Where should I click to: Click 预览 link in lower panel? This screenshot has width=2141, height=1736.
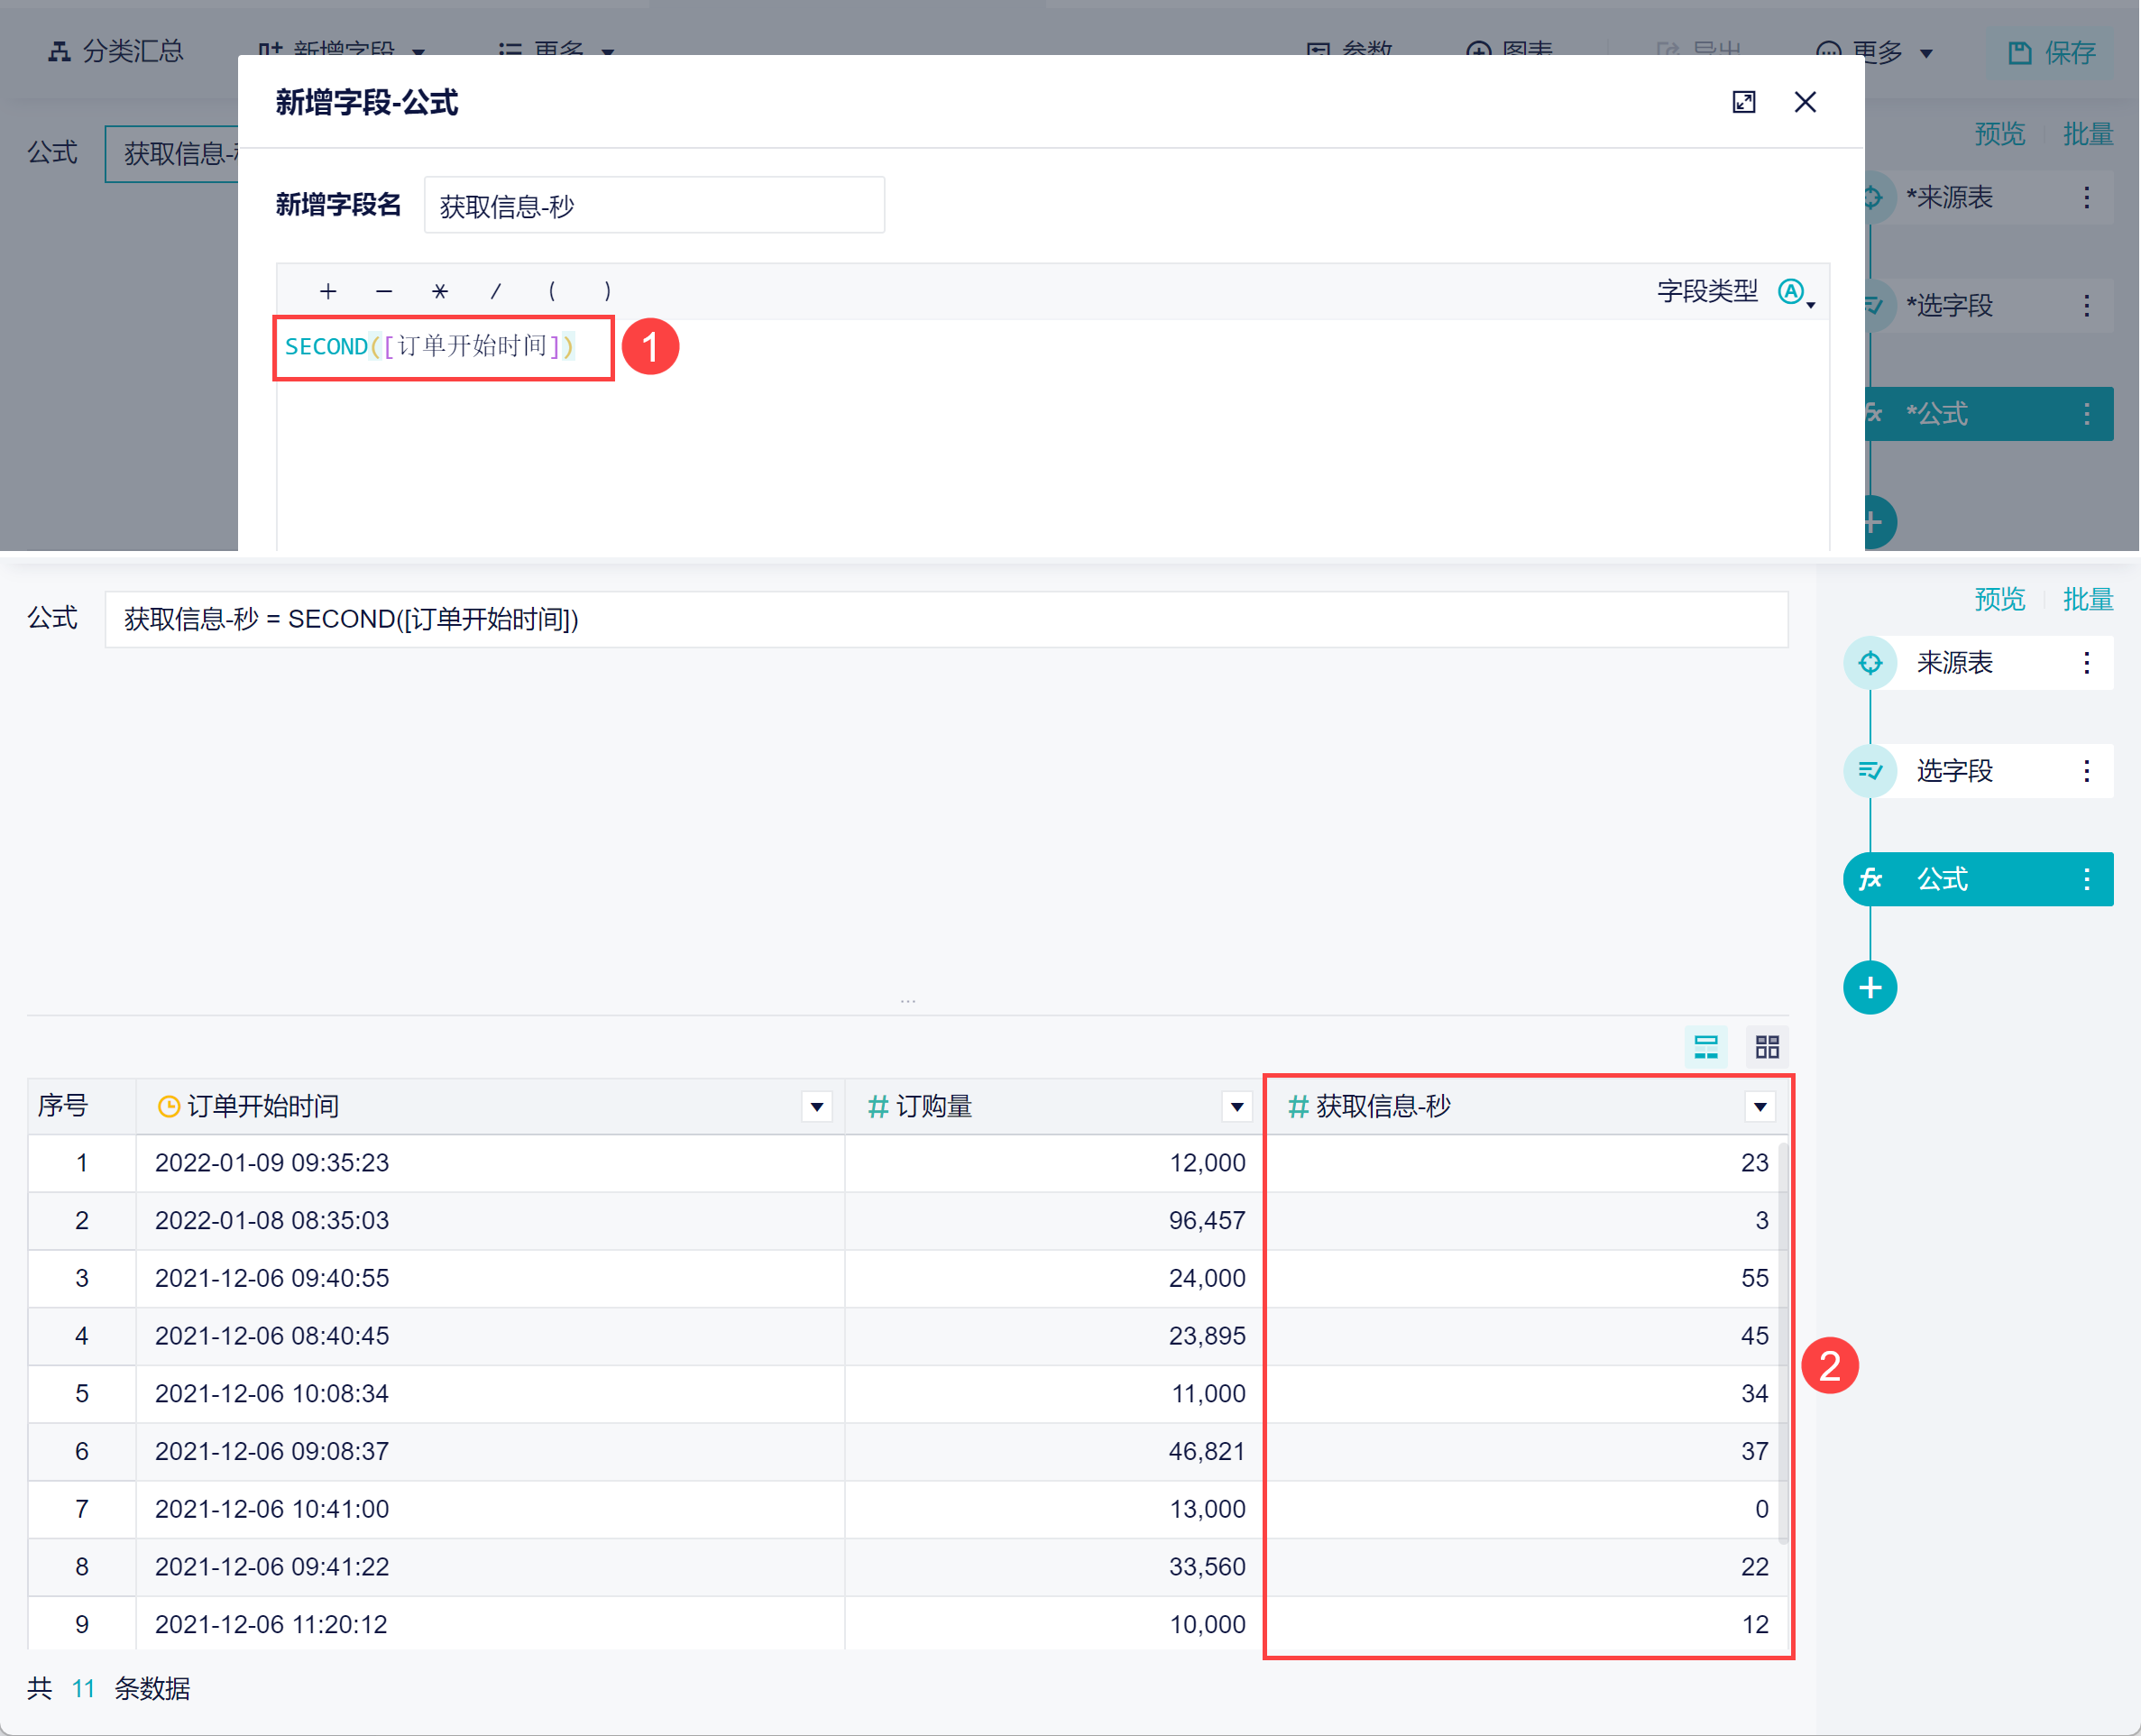pos(1999,599)
